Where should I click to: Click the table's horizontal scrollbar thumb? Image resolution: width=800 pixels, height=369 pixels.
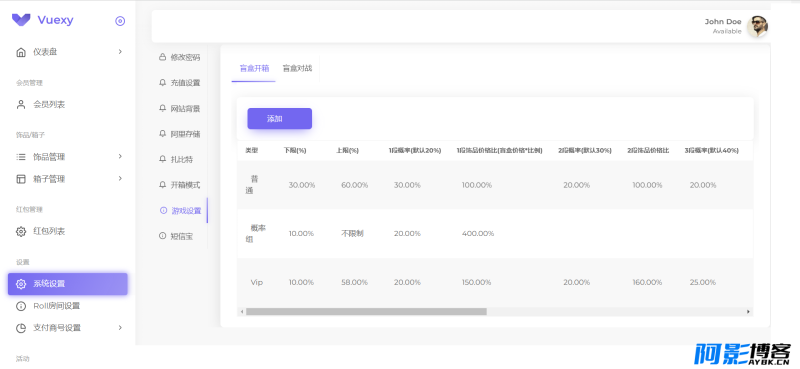pos(366,311)
